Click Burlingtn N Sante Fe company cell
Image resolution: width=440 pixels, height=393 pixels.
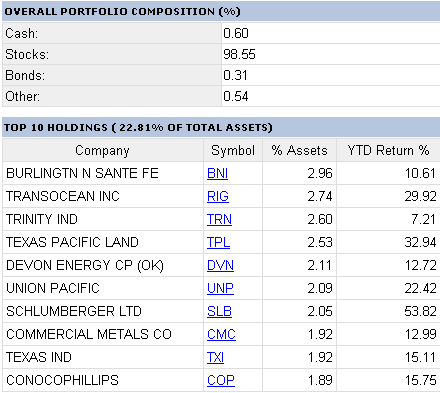coord(103,174)
